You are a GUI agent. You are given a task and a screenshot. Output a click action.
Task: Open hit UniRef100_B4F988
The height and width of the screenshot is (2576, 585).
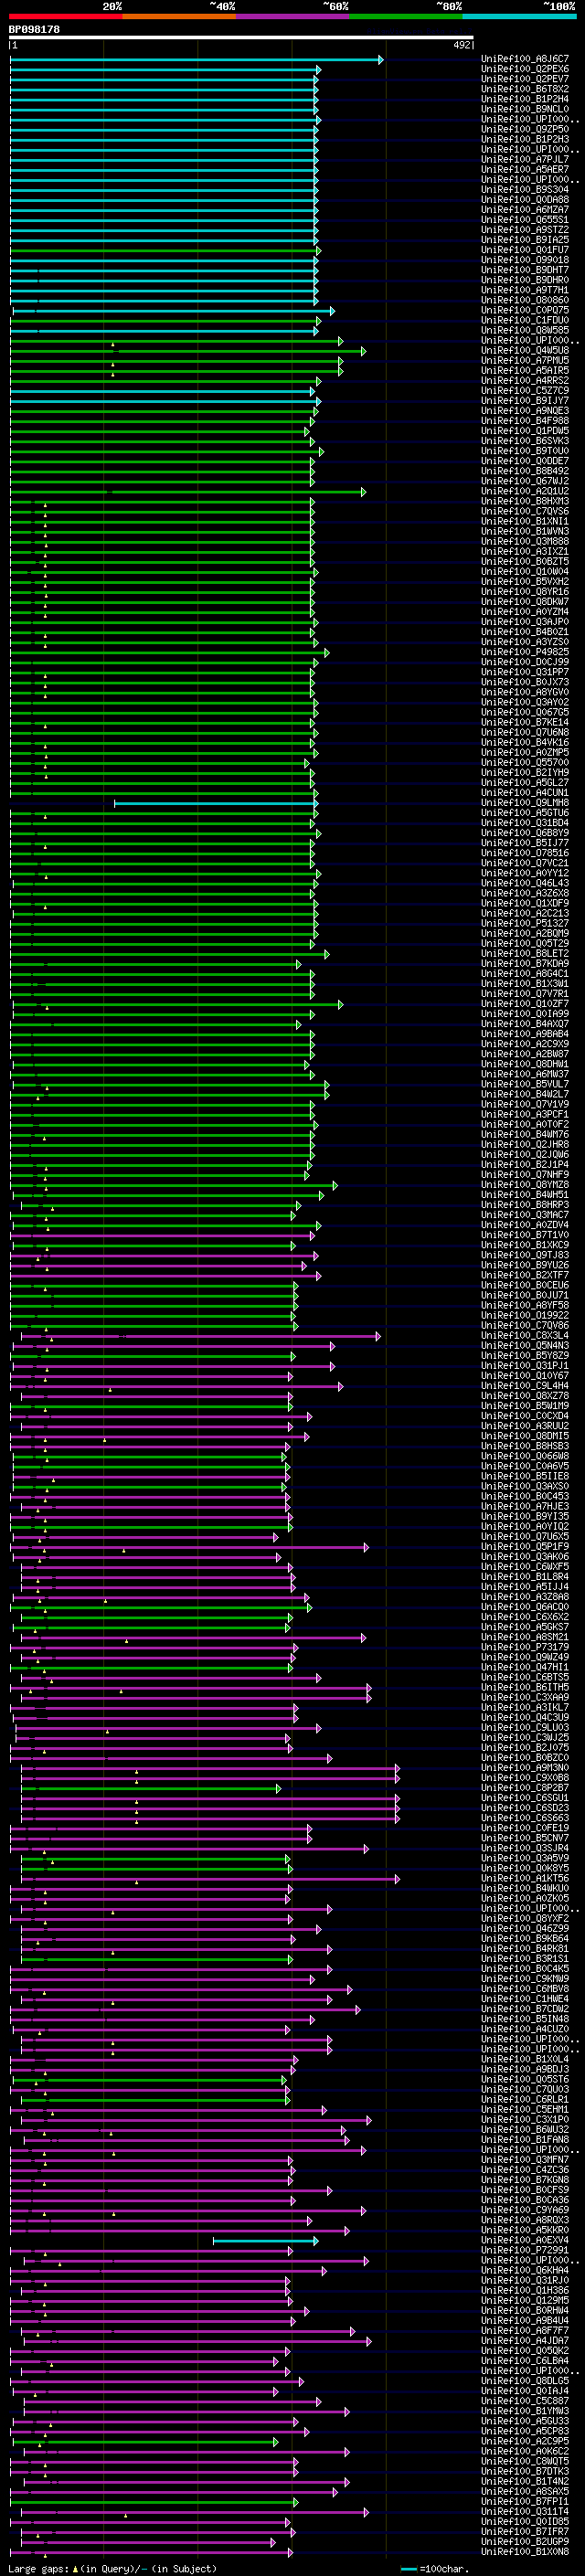coord(525,421)
